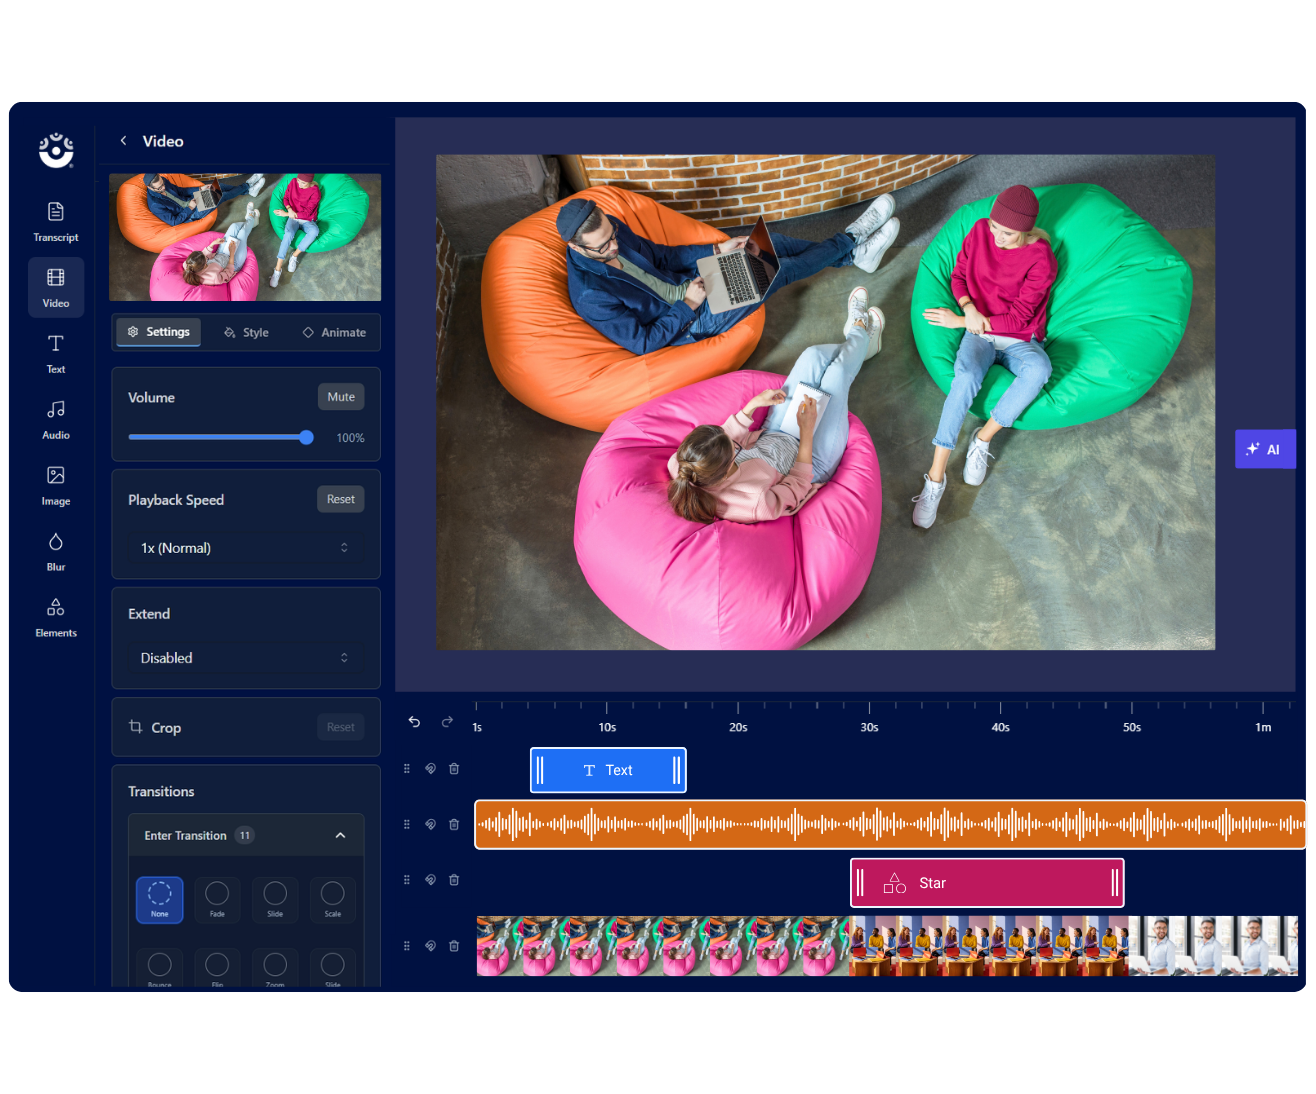
Task: Click the Crop icon in settings panel
Action: pyautogui.click(x=136, y=727)
